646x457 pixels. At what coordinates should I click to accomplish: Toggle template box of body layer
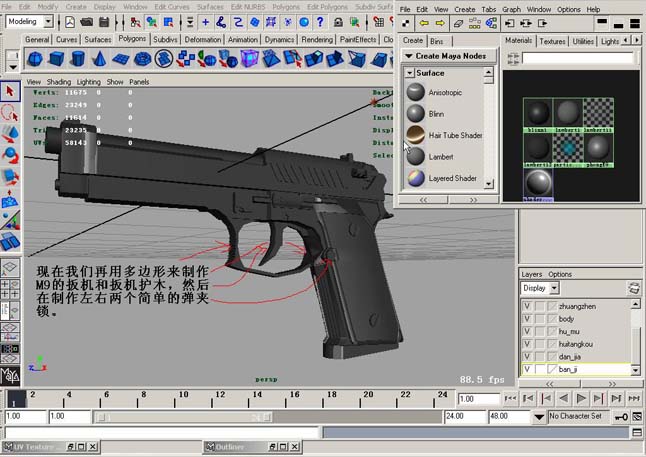(540, 319)
